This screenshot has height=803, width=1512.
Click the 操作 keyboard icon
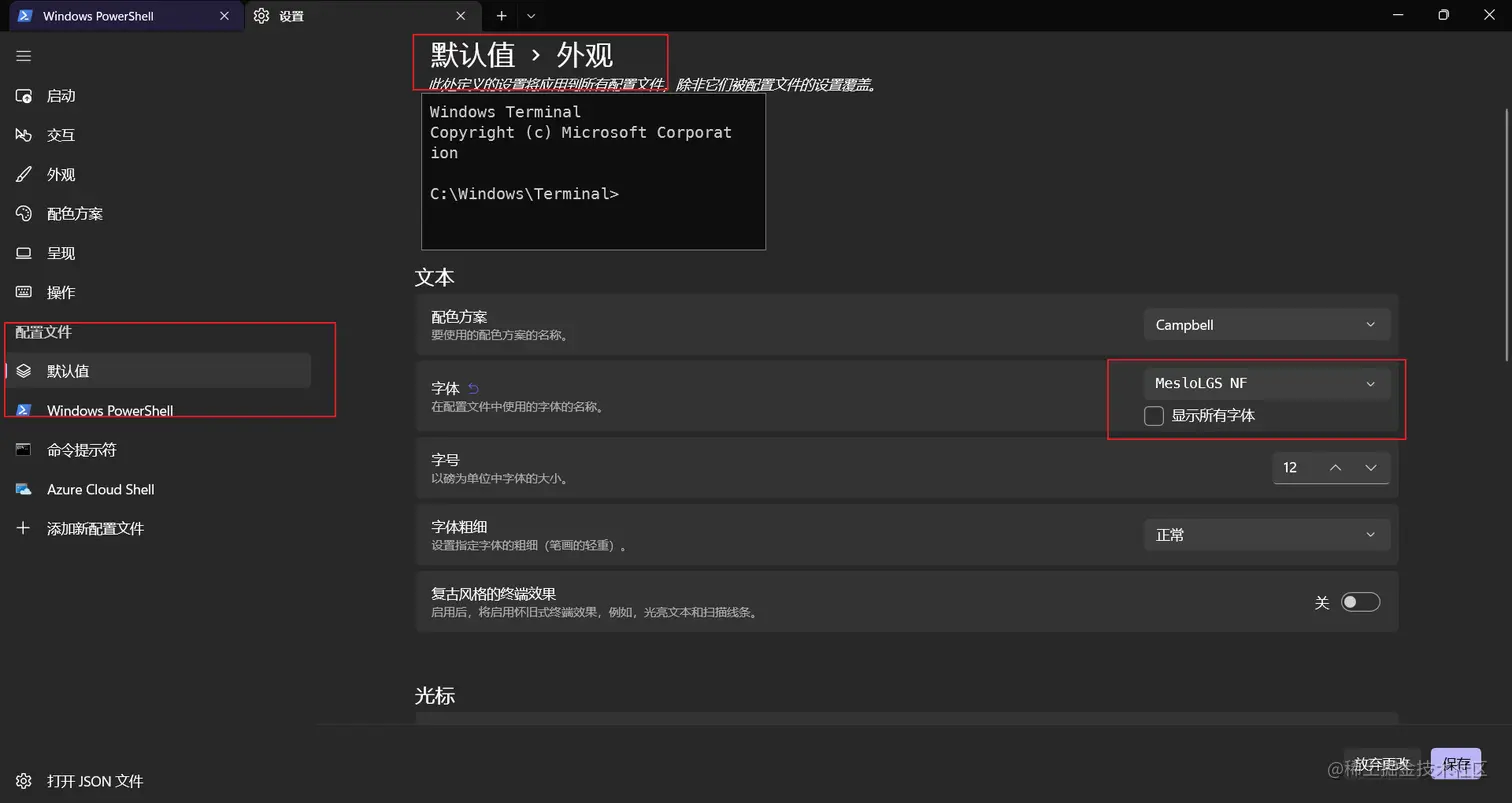pos(24,292)
